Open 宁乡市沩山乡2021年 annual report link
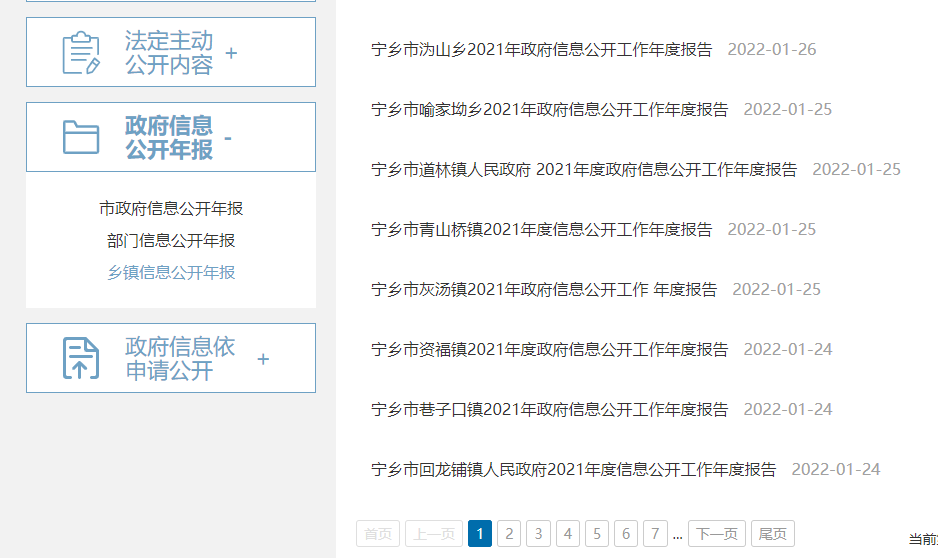 pos(541,49)
